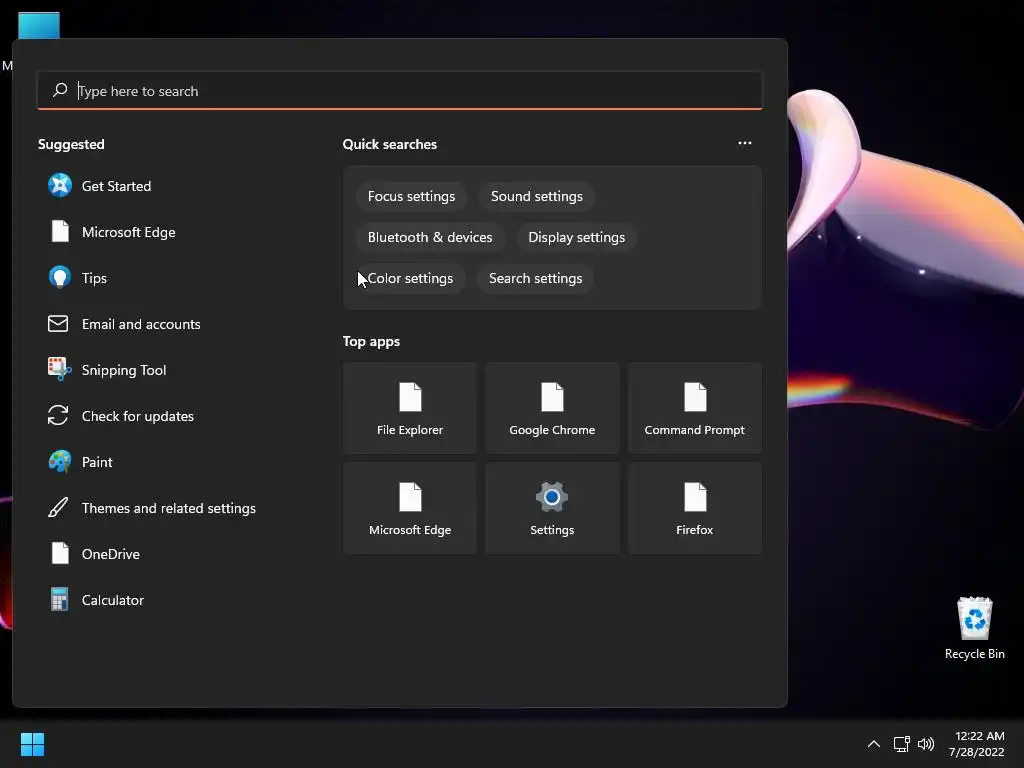Viewport: 1024px width, 768px height.
Task: Click the desktop icon behind the search panel
Action: (39, 25)
